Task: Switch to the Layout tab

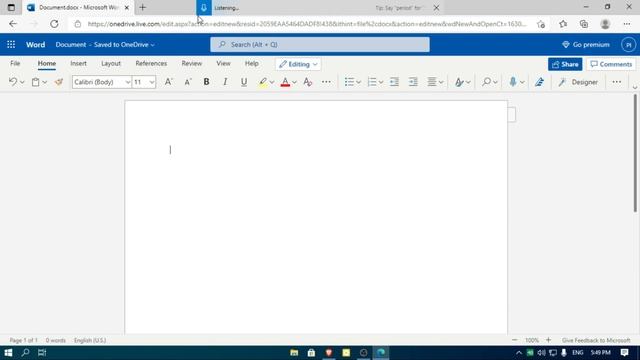Action: point(111,64)
